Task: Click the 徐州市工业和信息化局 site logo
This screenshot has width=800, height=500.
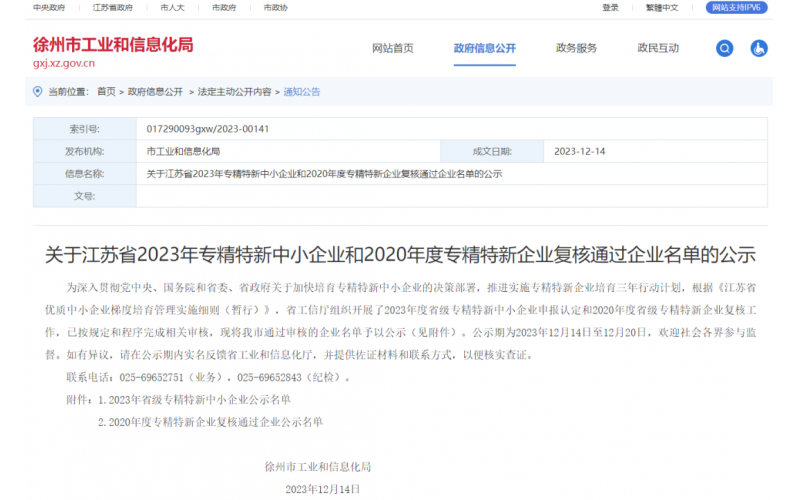Action: (x=113, y=45)
